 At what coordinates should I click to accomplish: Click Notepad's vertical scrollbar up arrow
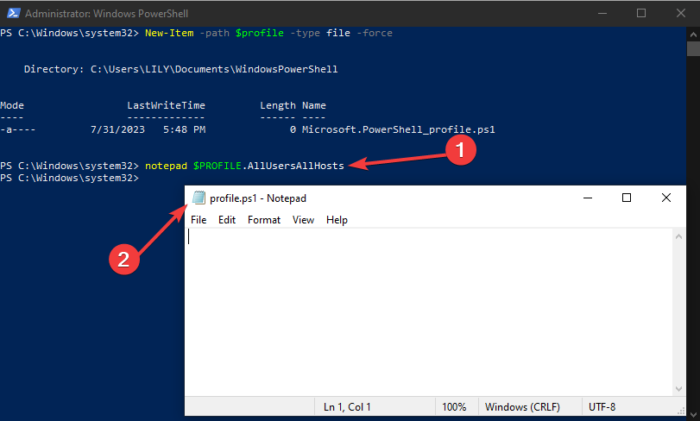tap(679, 237)
